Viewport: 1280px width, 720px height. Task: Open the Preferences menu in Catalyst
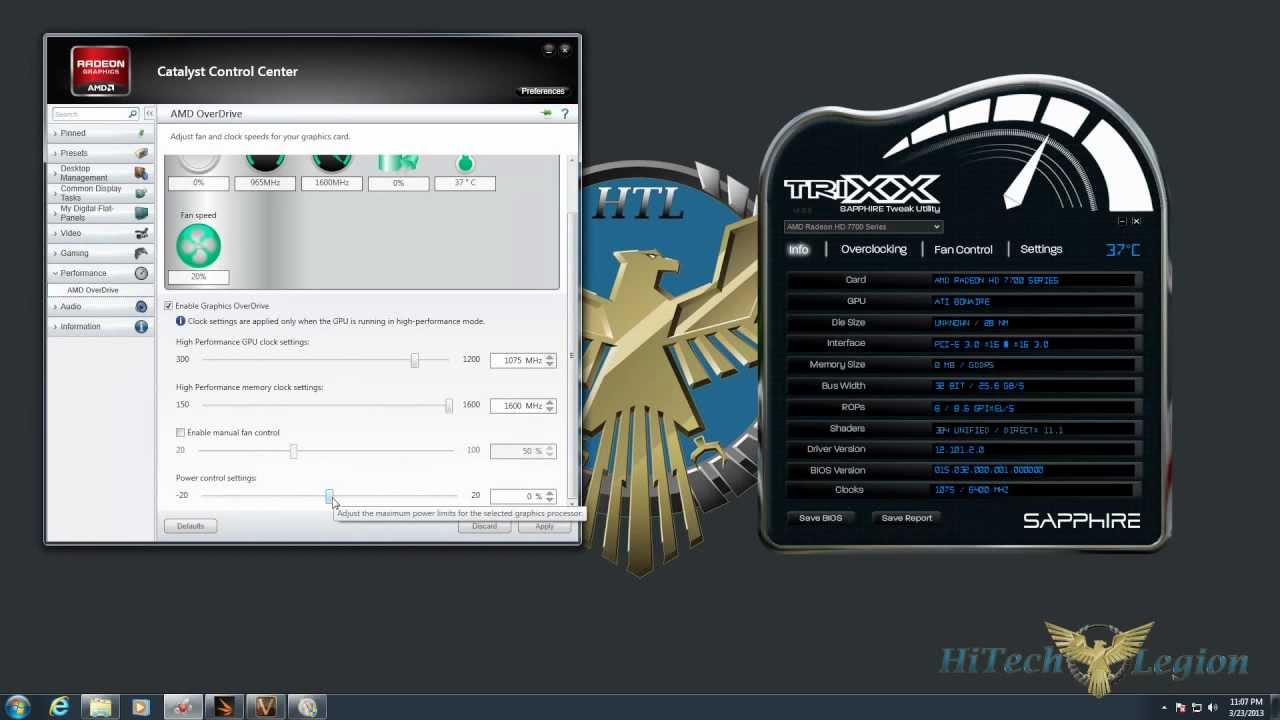tap(543, 91)
